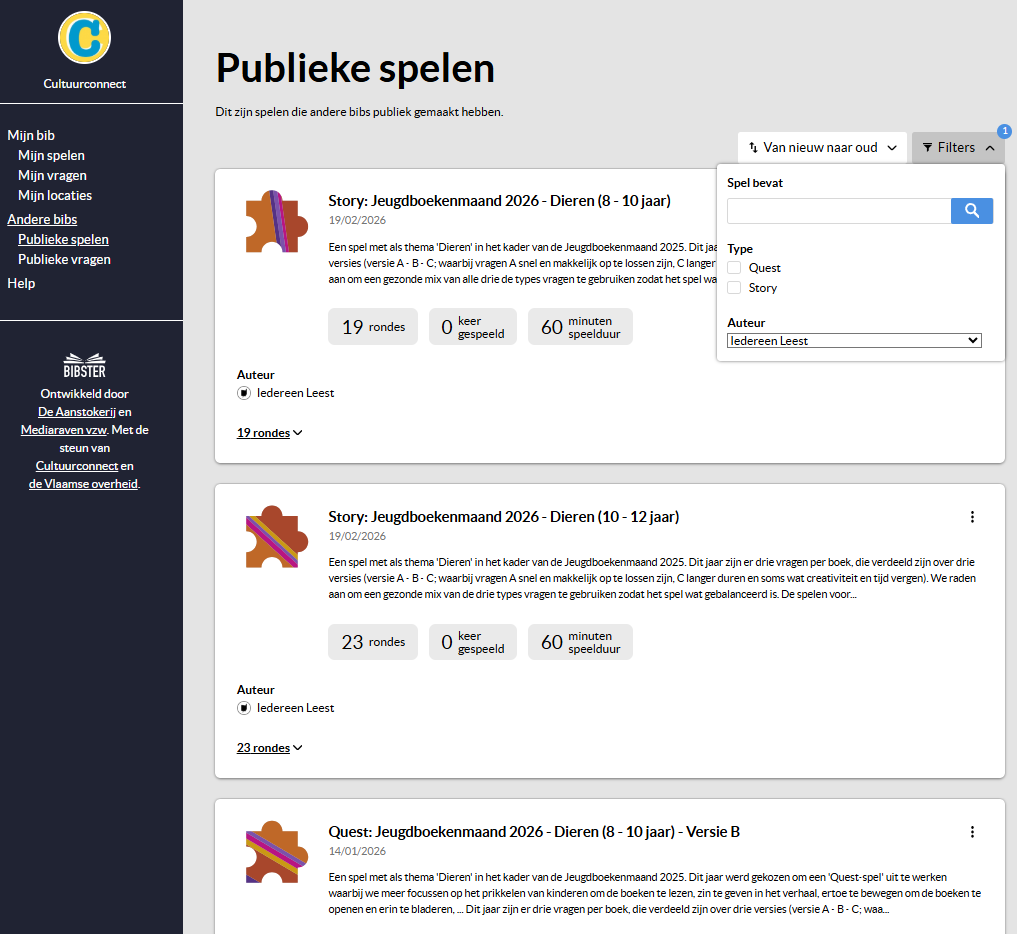Click the Cultuurconnect logo icon
Screen dimensions: 1017x934
(x=85, y=37)
